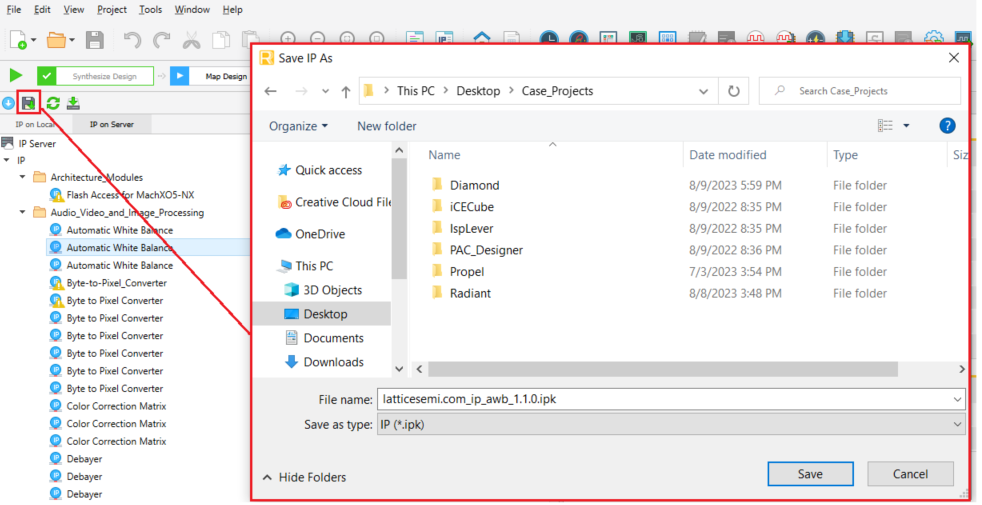Click the Synthesize Design step button

point(95,76)
